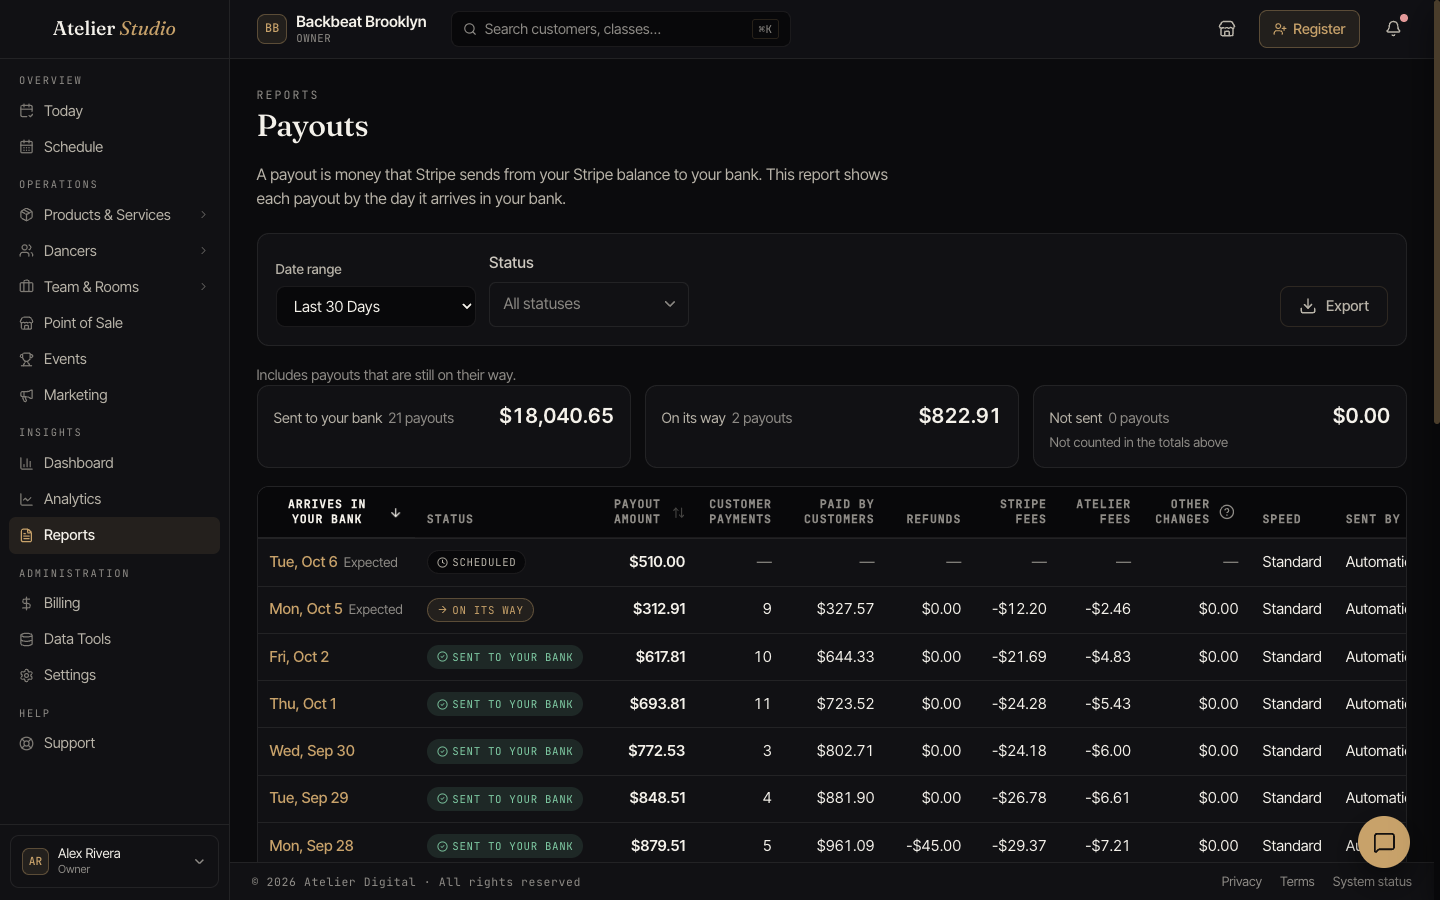1440x900 pixels.
Task: Click the search magnifier icon
Action: click(x=470, y=29)
